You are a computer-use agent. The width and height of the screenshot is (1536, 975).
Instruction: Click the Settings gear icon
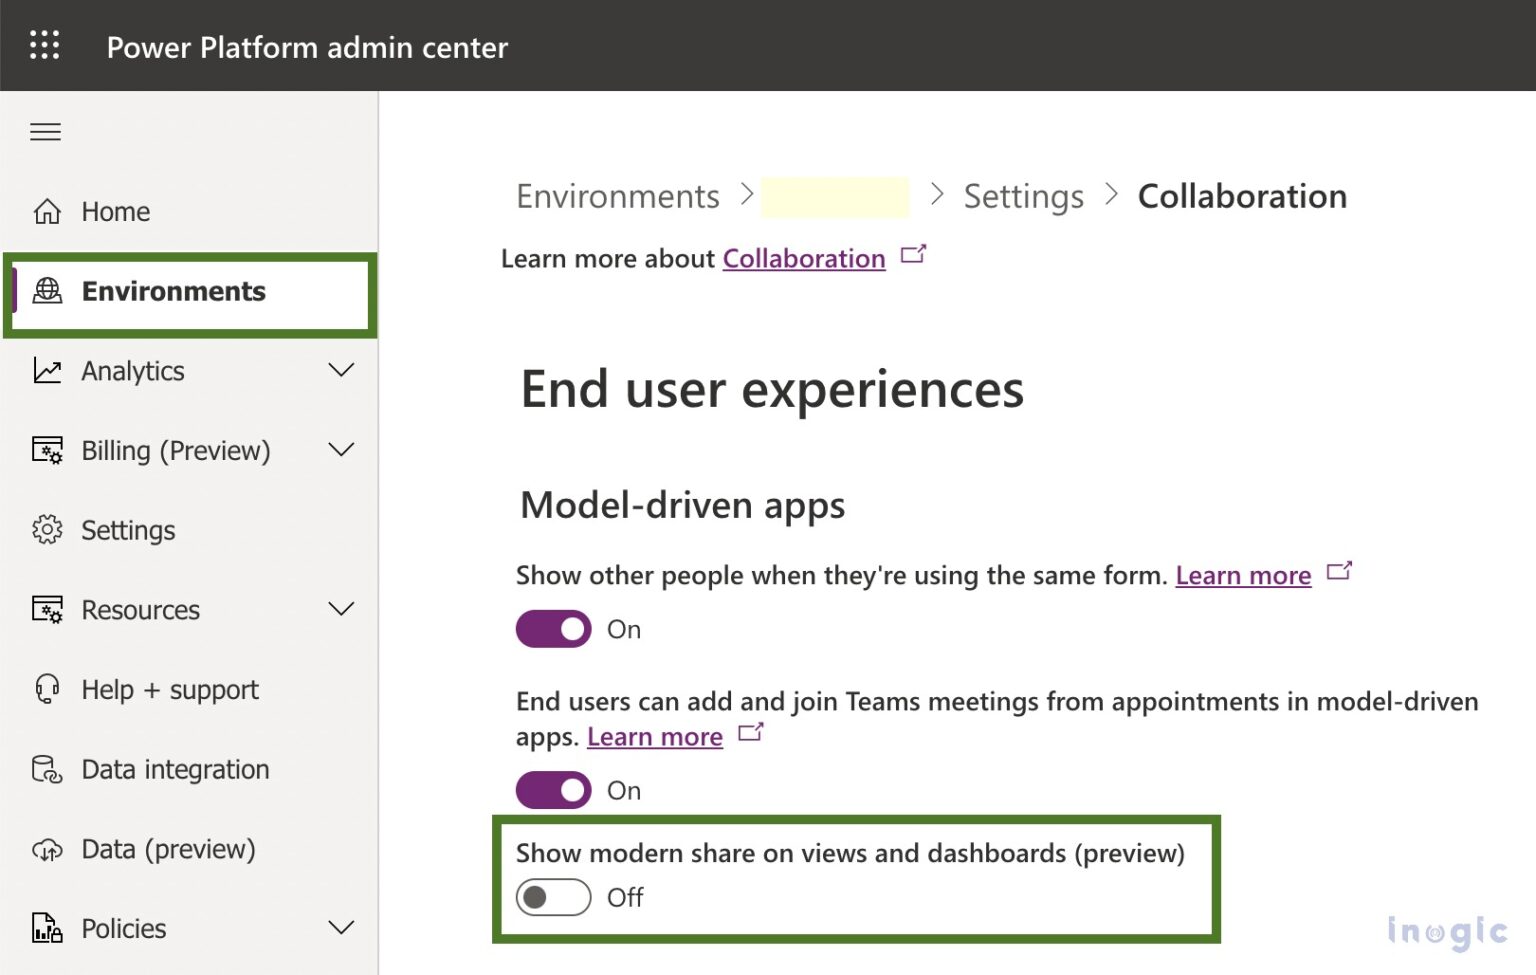[x=45, y=530]
